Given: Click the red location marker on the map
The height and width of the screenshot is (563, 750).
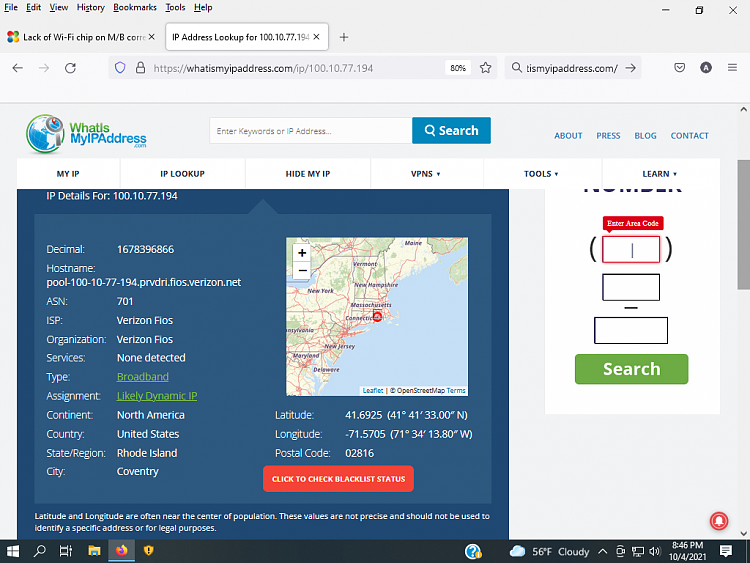Looking at the screenshot, I should 377,316.
